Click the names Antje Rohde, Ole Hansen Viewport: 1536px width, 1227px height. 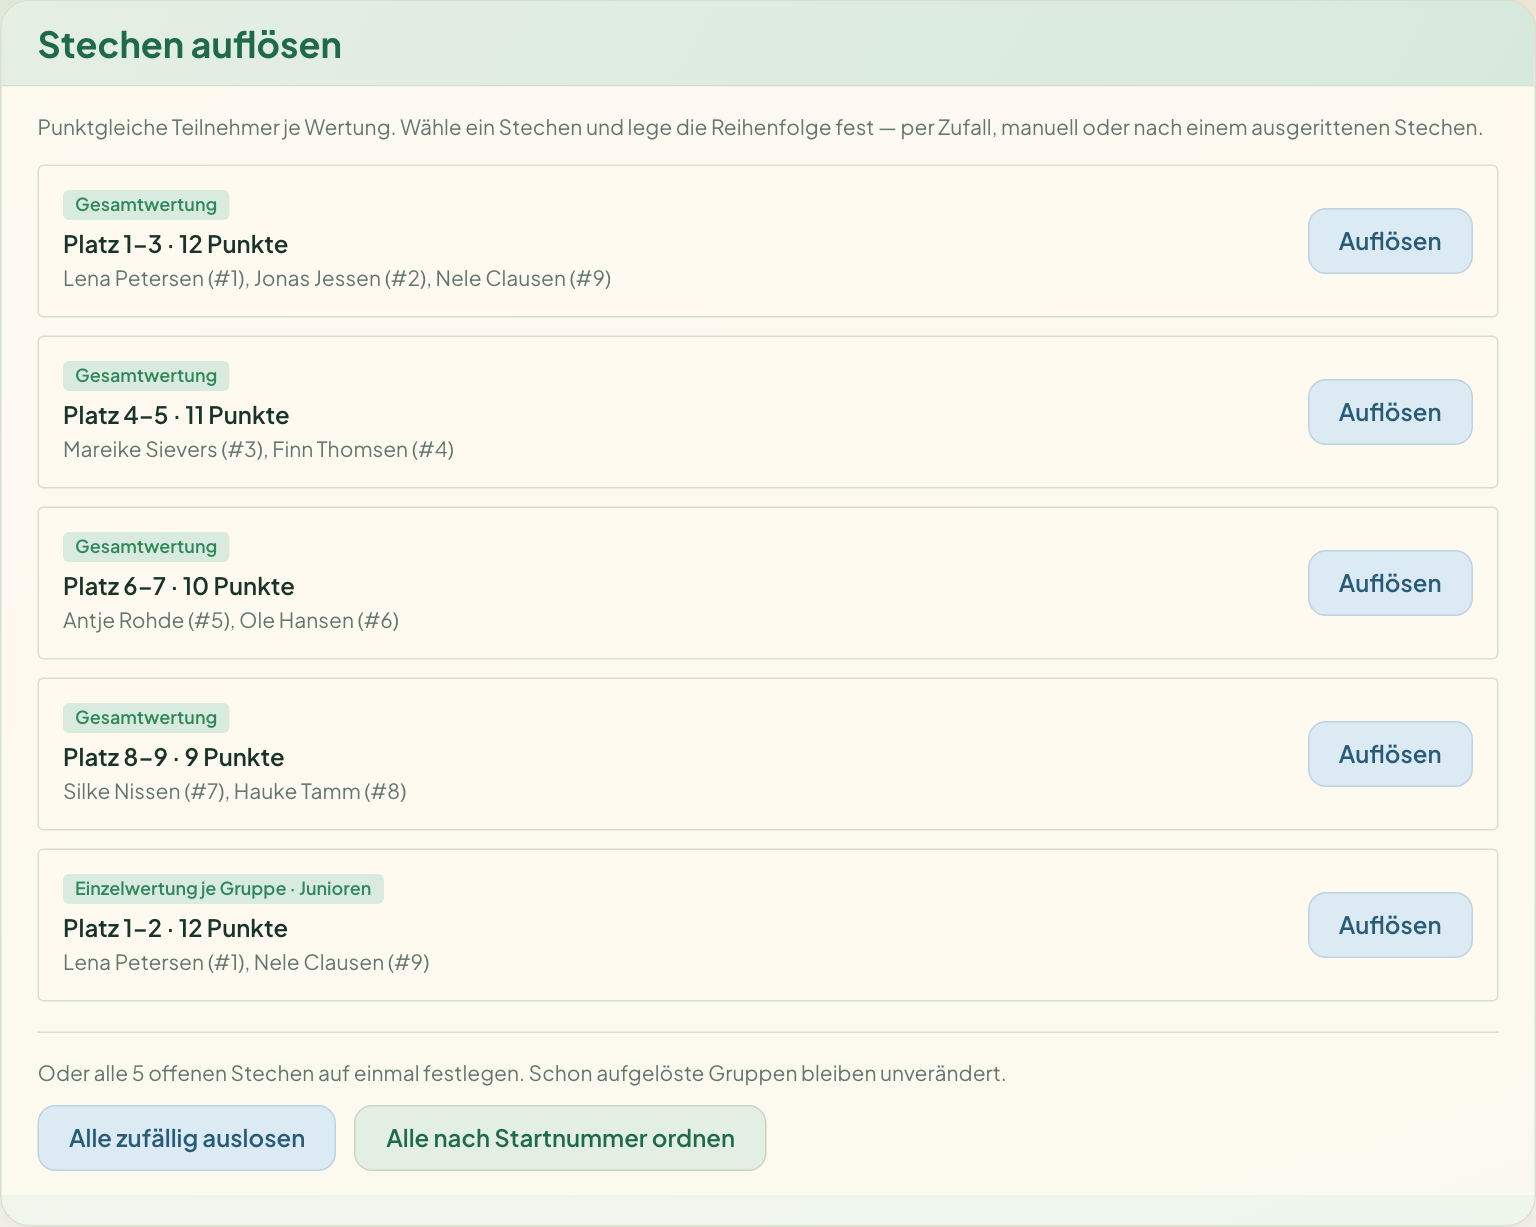[231, 621]
